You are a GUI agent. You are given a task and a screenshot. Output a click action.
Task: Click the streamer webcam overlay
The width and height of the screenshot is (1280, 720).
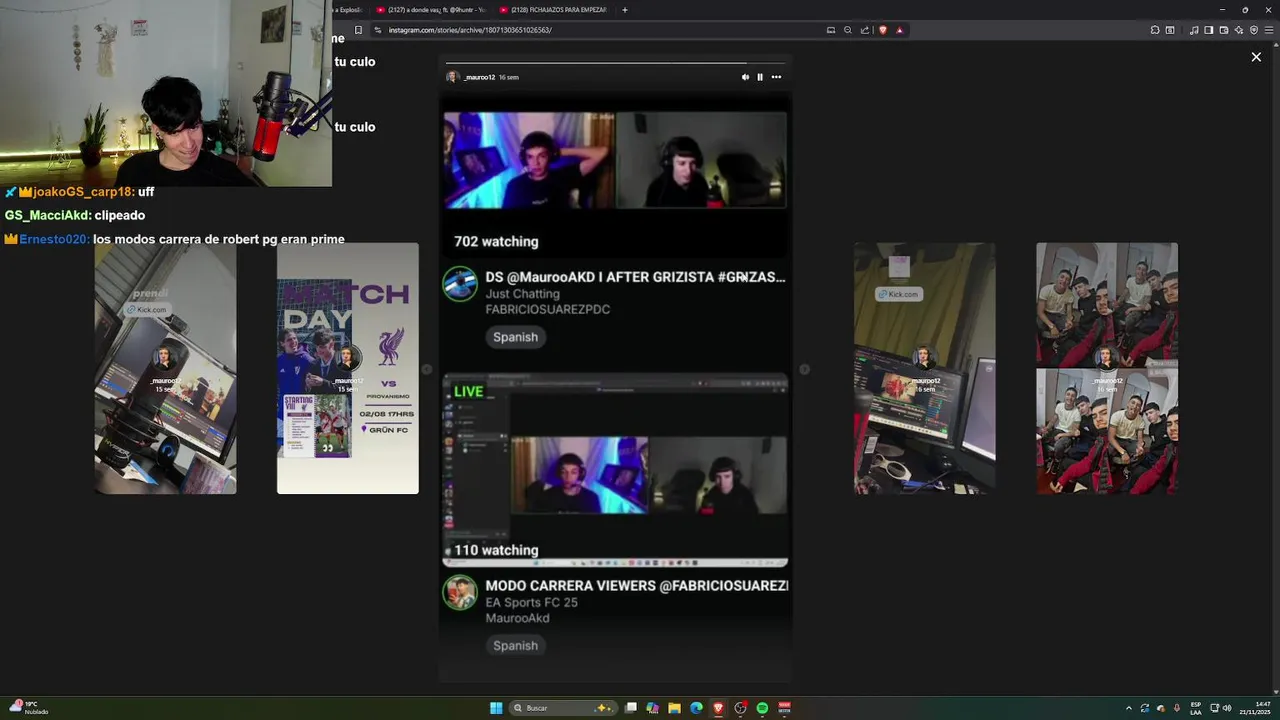pyautogui.click(x=166, y=93)
